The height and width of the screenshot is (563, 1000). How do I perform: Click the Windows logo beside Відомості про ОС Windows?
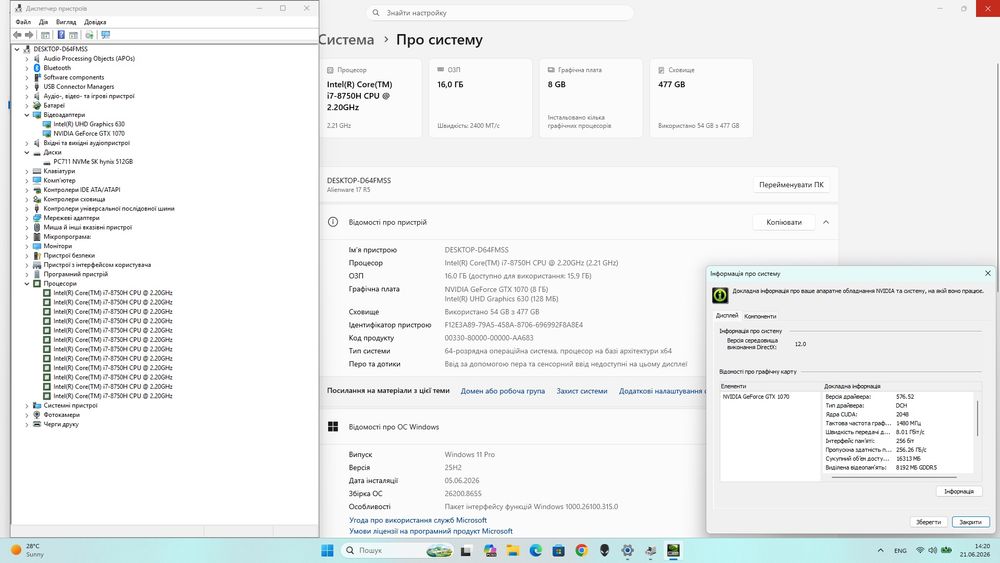(333, 427)
